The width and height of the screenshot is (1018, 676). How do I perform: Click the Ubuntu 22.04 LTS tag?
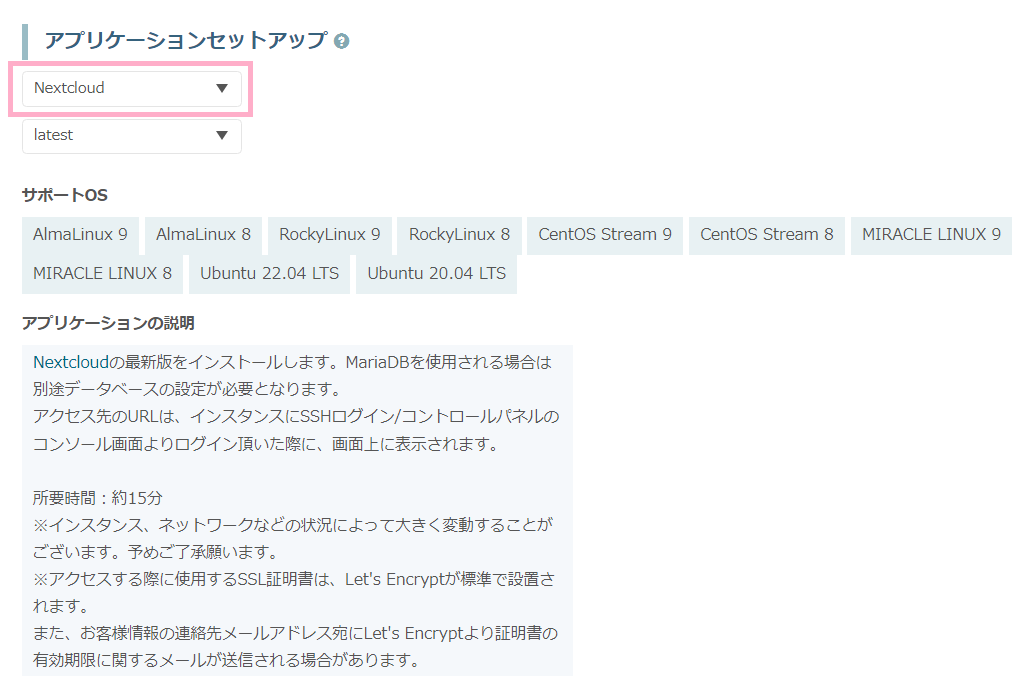(269, 273)
